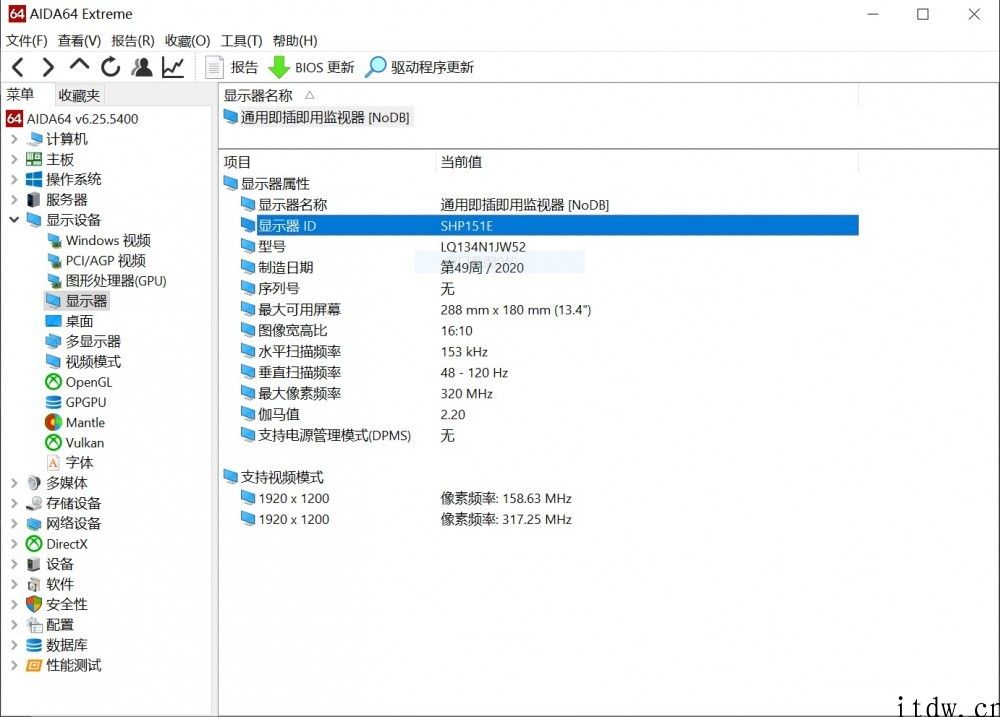This screenshot has width=1000, height=717.
Task: Click the OpenGL icon in tree
Action: click(x=54, y=382)
